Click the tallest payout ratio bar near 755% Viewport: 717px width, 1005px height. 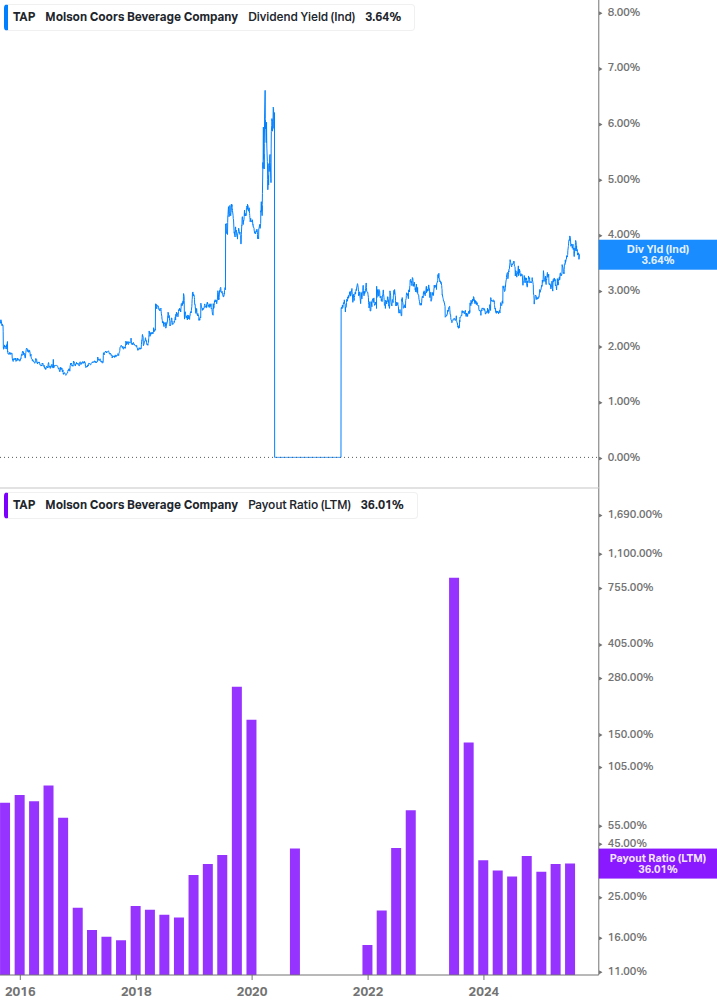454,776
